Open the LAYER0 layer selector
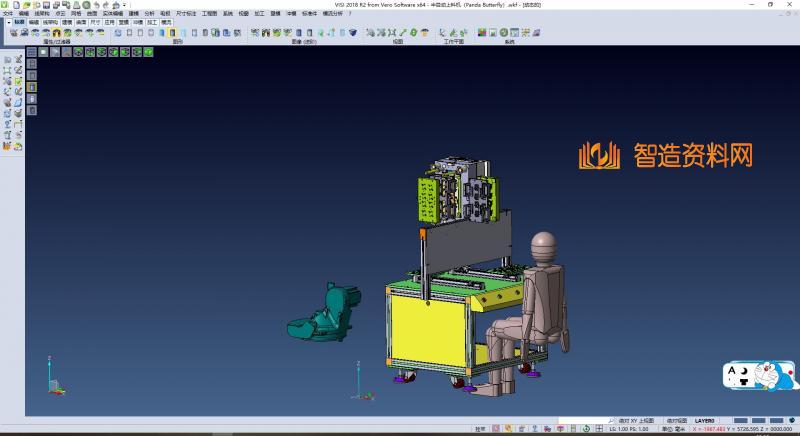The width and height of the screenshot is (800, 436). click(x=705, y=421)
